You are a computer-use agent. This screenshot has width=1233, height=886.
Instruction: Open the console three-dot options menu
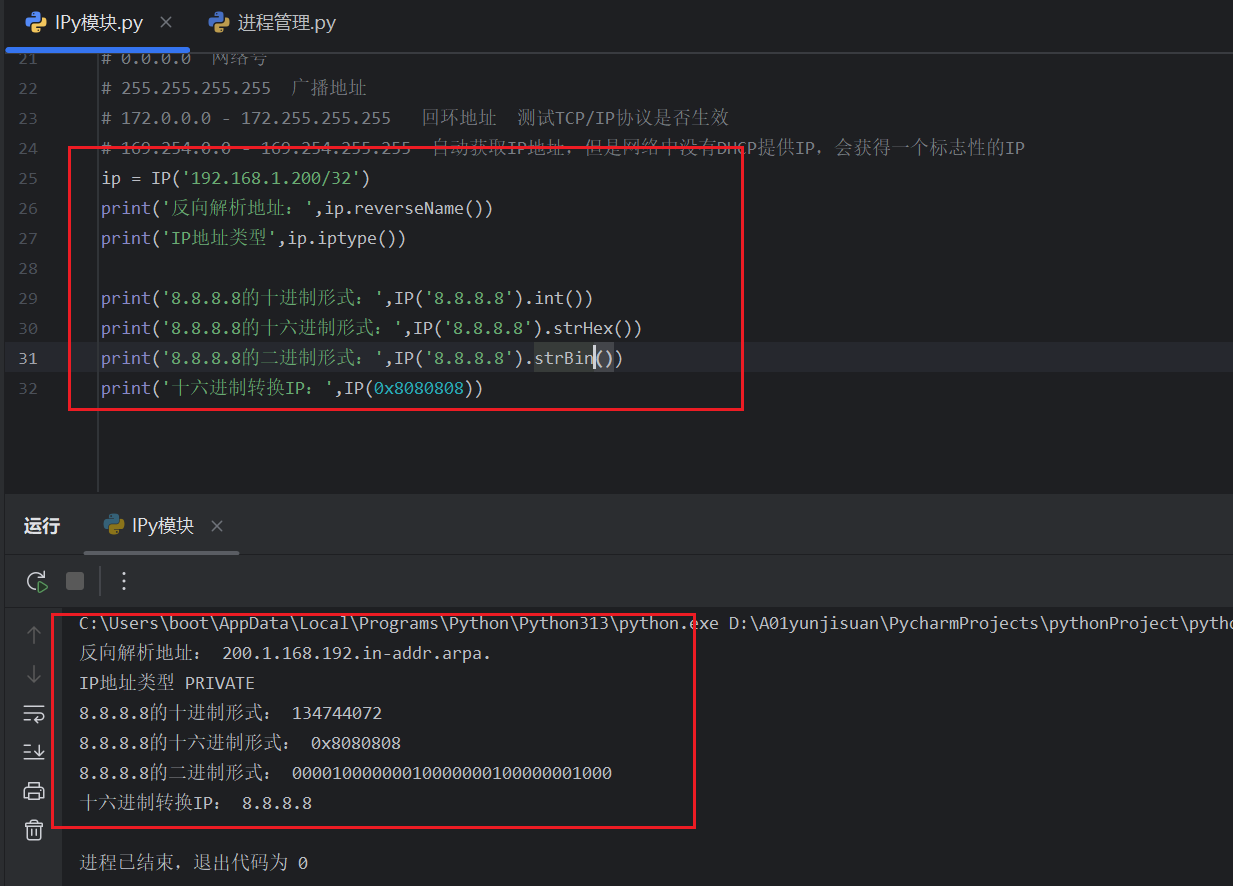(x=123, y=581)
